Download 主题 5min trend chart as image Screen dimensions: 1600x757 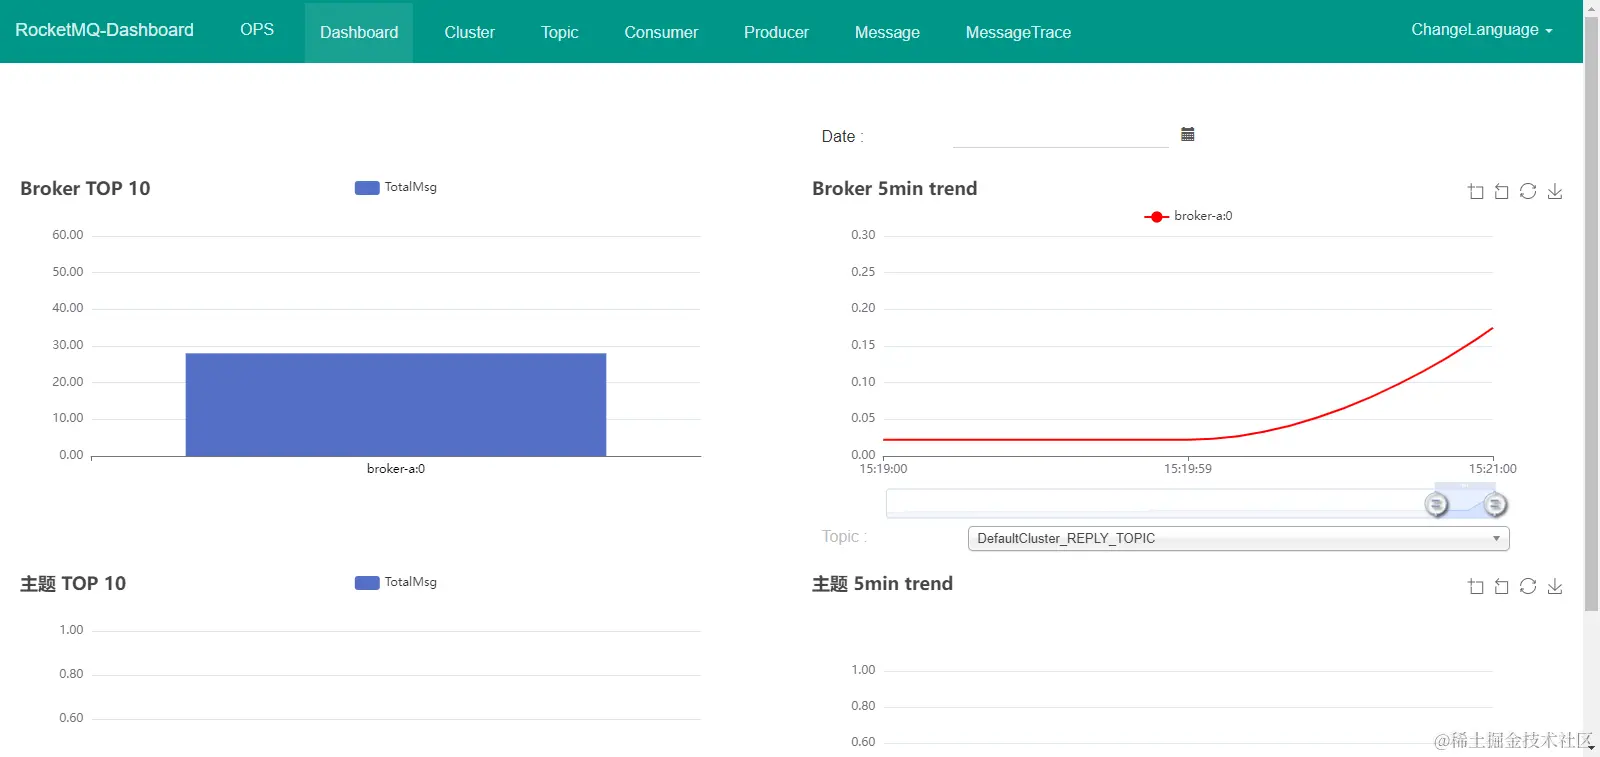tap(1555, 586)
